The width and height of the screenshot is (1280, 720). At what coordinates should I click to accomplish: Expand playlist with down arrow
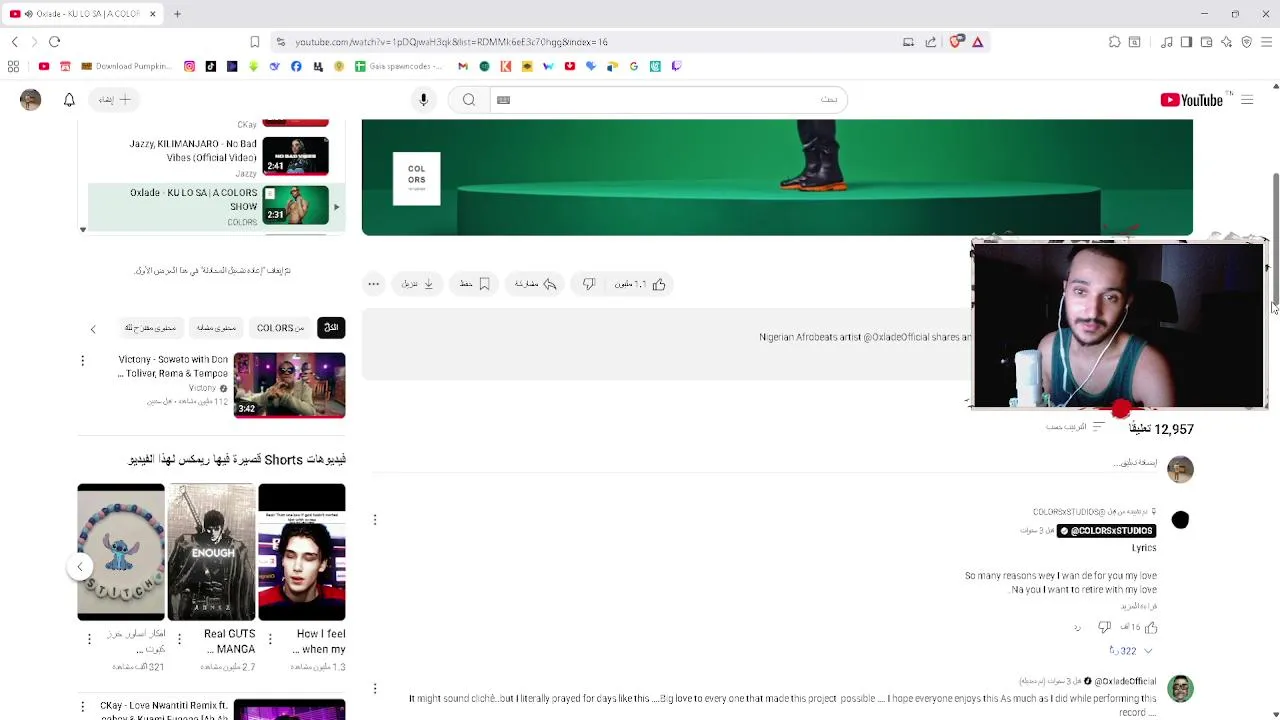pos(83,230)
